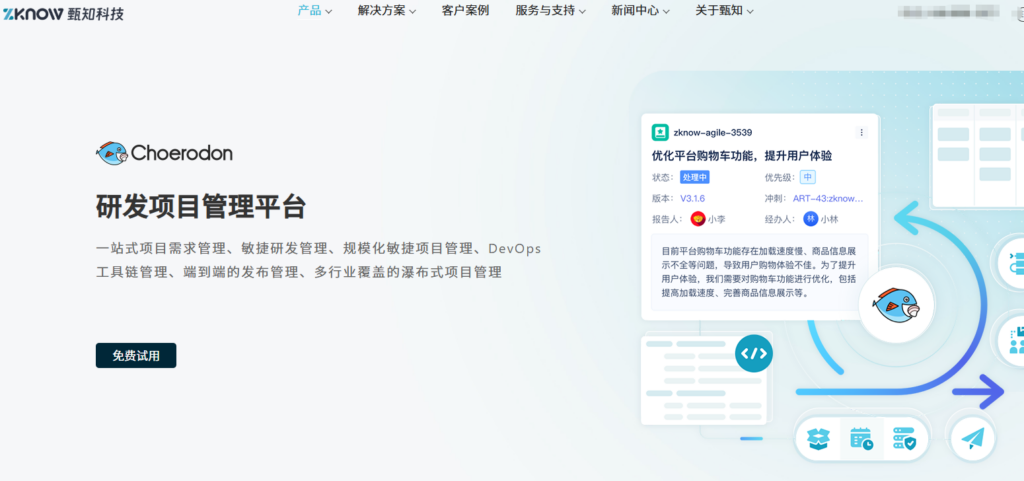Click the central fish mascot circle
This screenshot has height=481, width=1024.
pos(897,305)
